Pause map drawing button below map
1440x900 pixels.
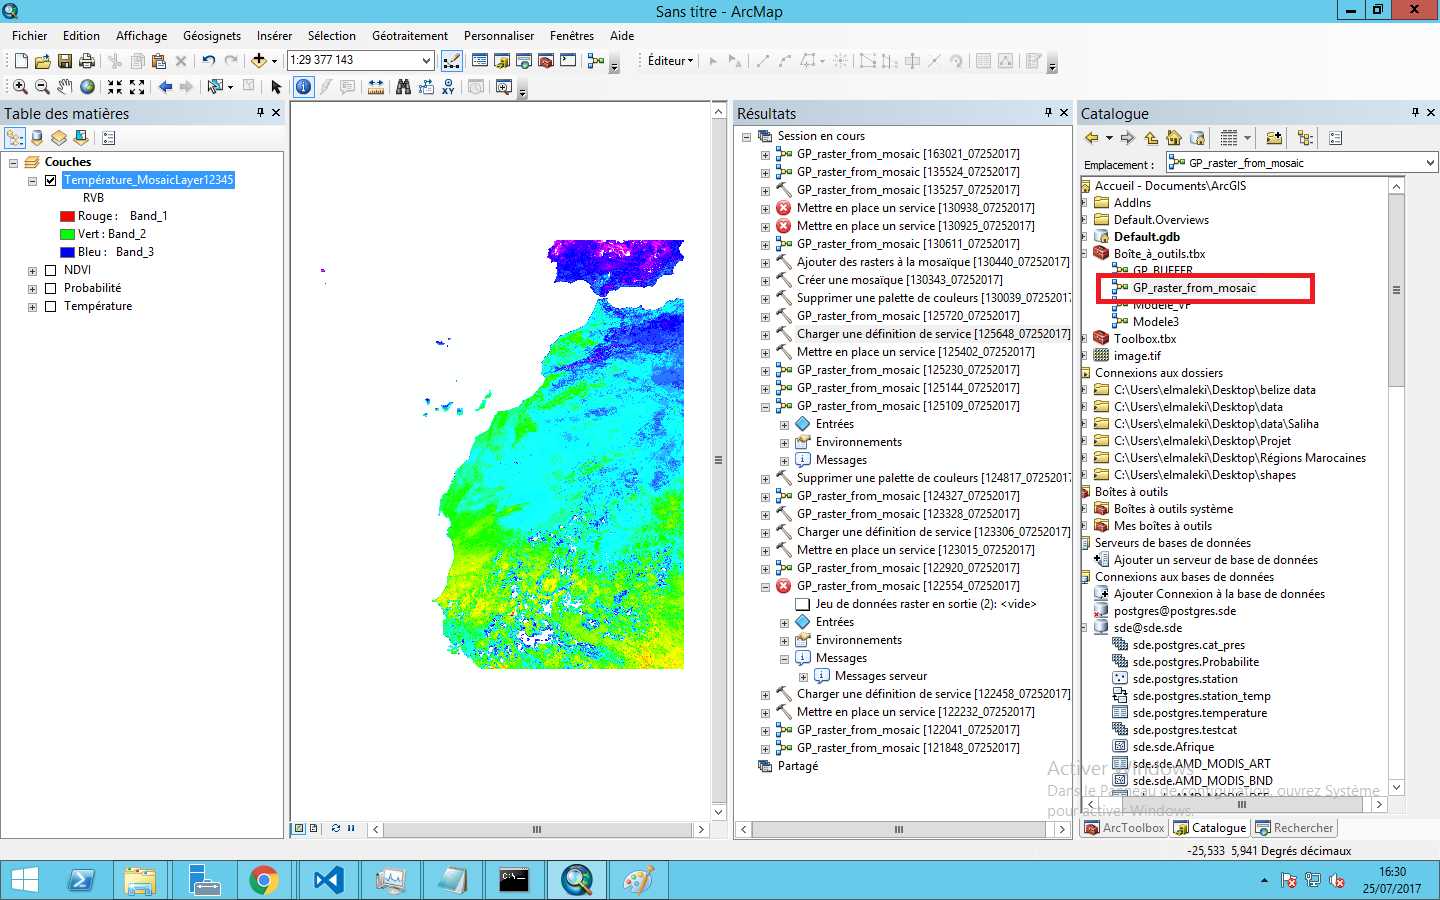pyautogui.click(x=351, y=828)
